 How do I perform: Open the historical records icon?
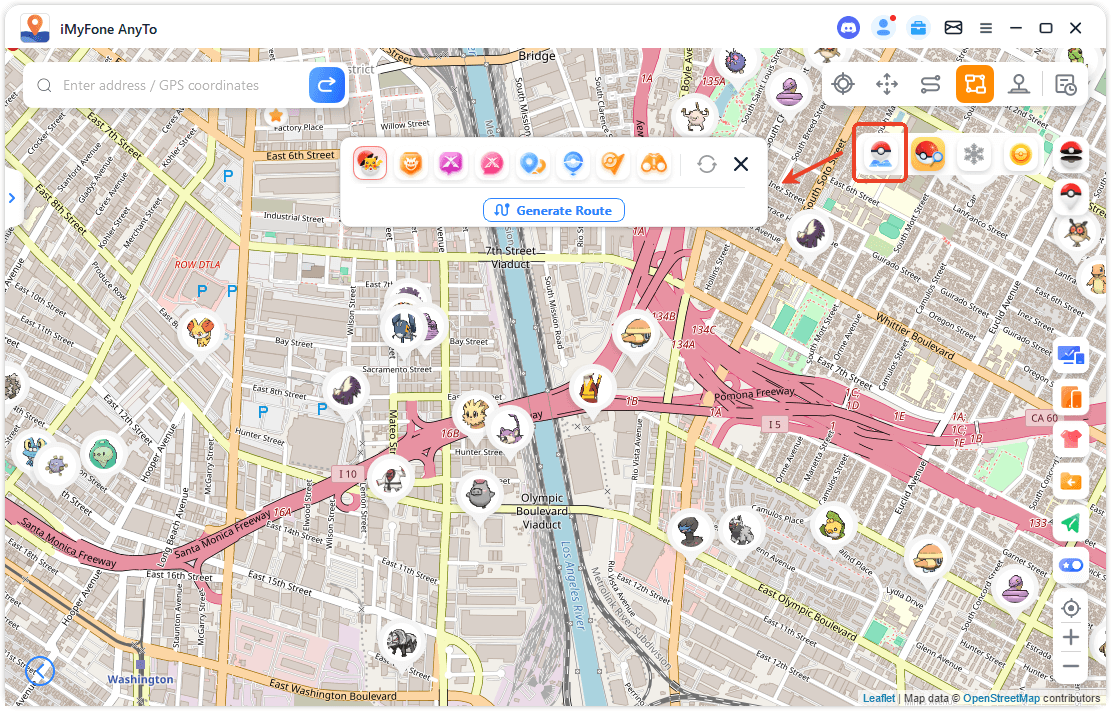[1066, 84]
